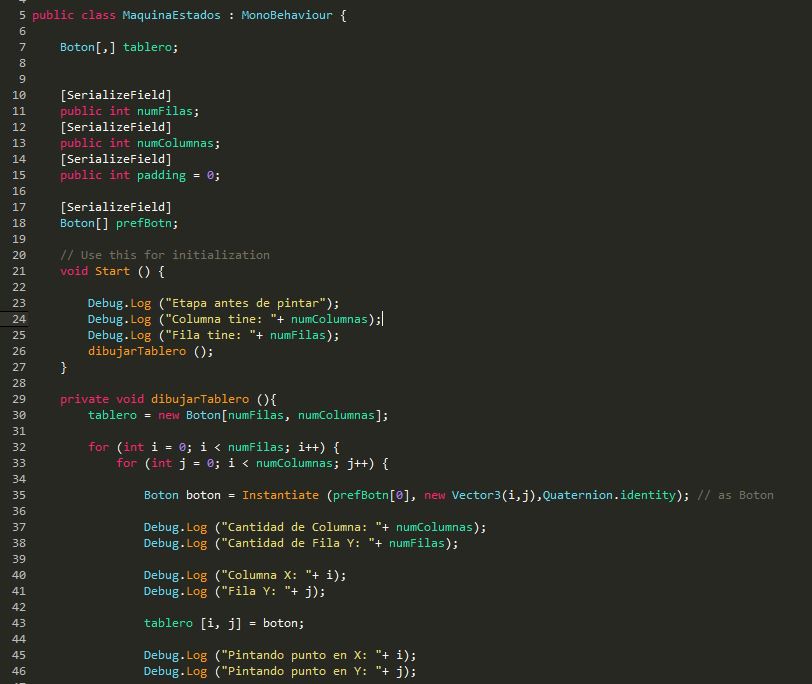Click MonoBehaviour on line 5

(287, 15)
